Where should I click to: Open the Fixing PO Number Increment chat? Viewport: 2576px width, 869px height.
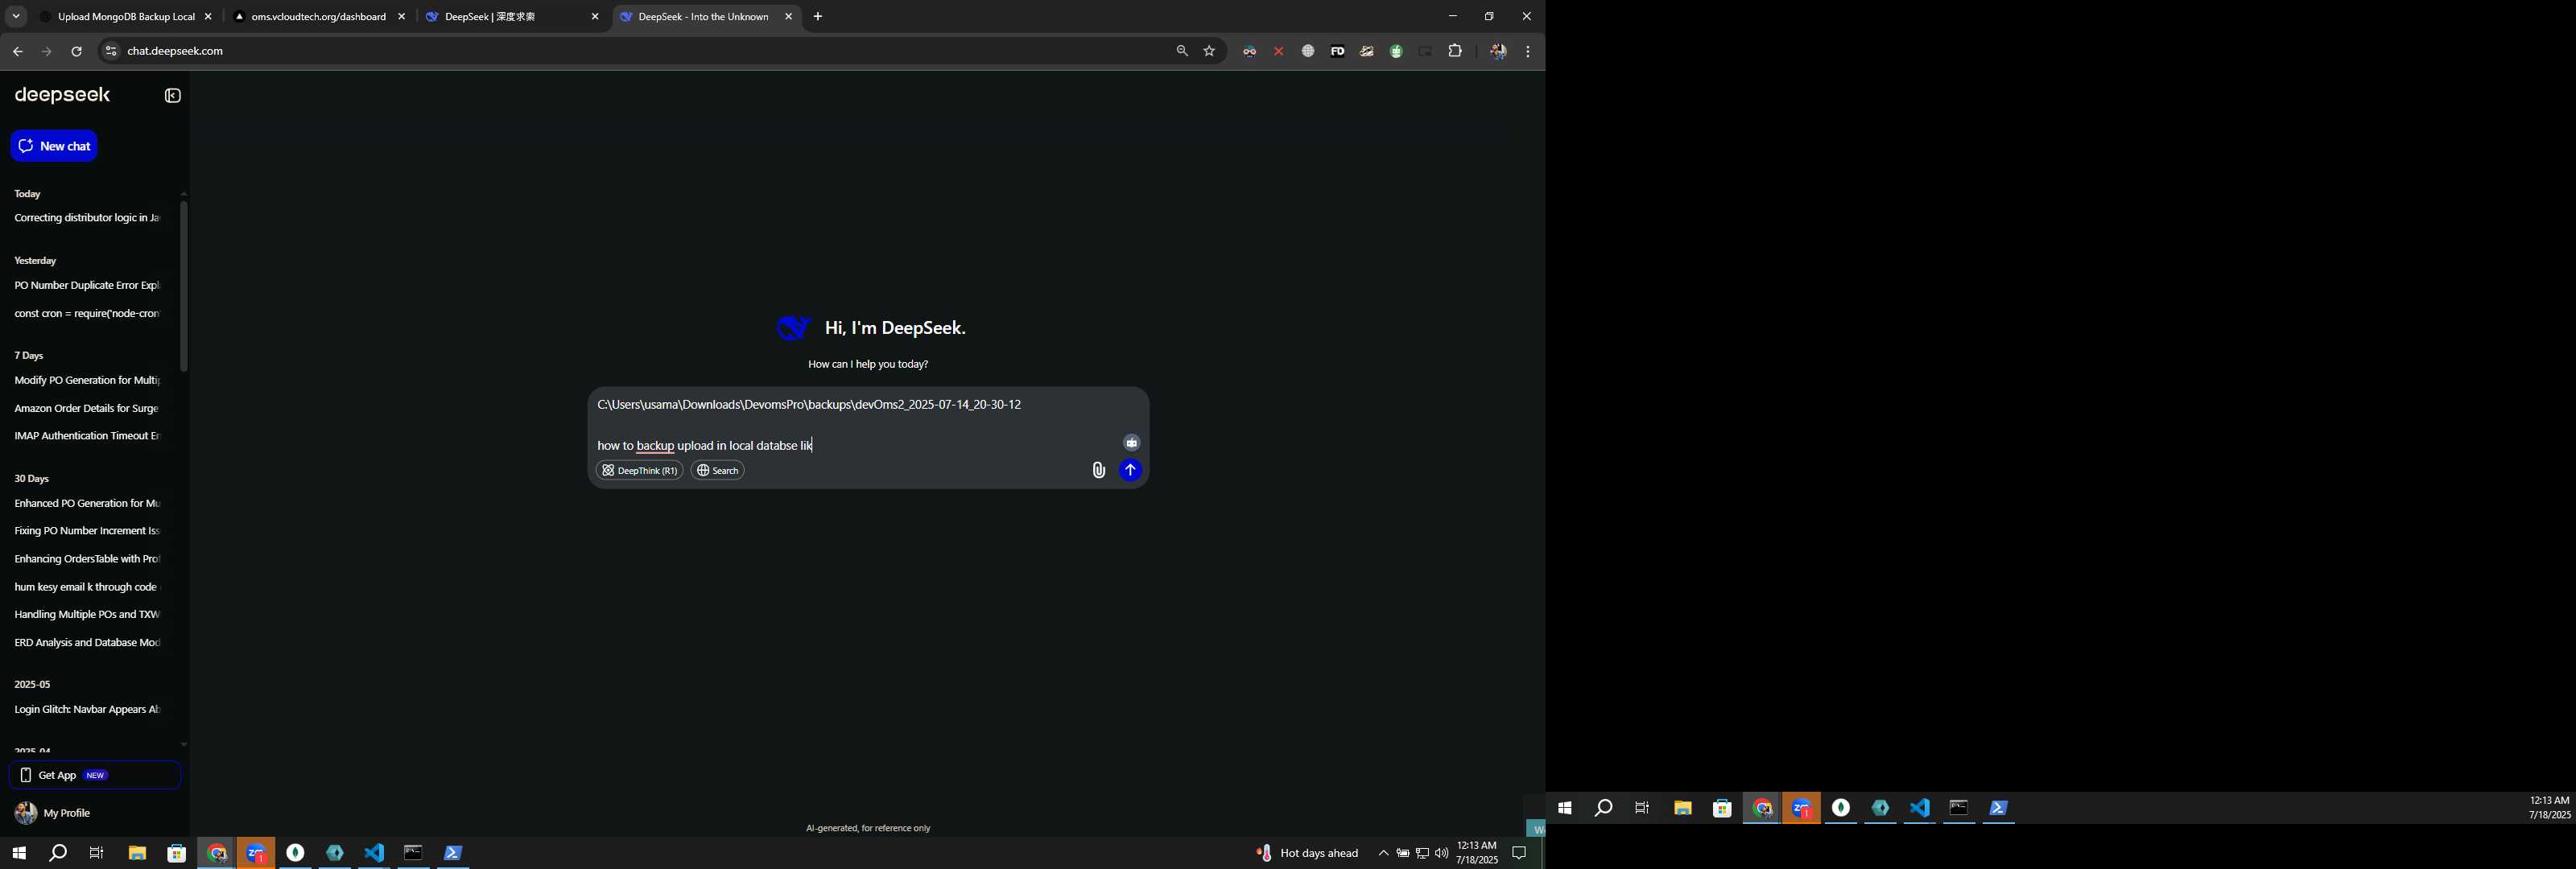87,531
